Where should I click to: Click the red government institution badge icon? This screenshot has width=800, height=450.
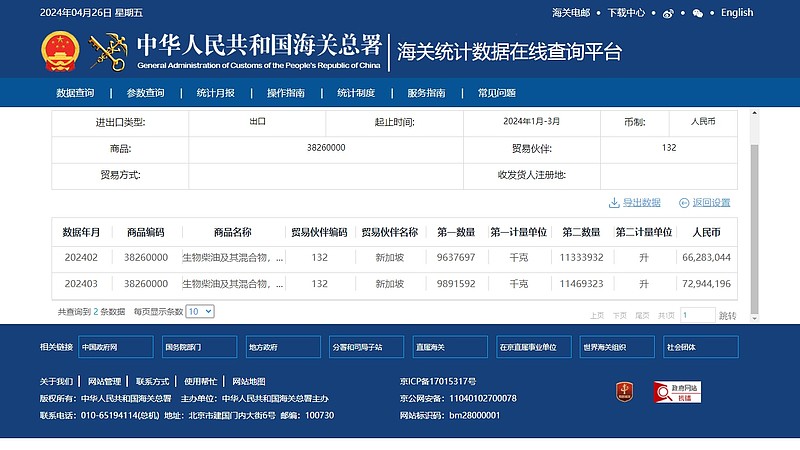[x=624, y=392]
